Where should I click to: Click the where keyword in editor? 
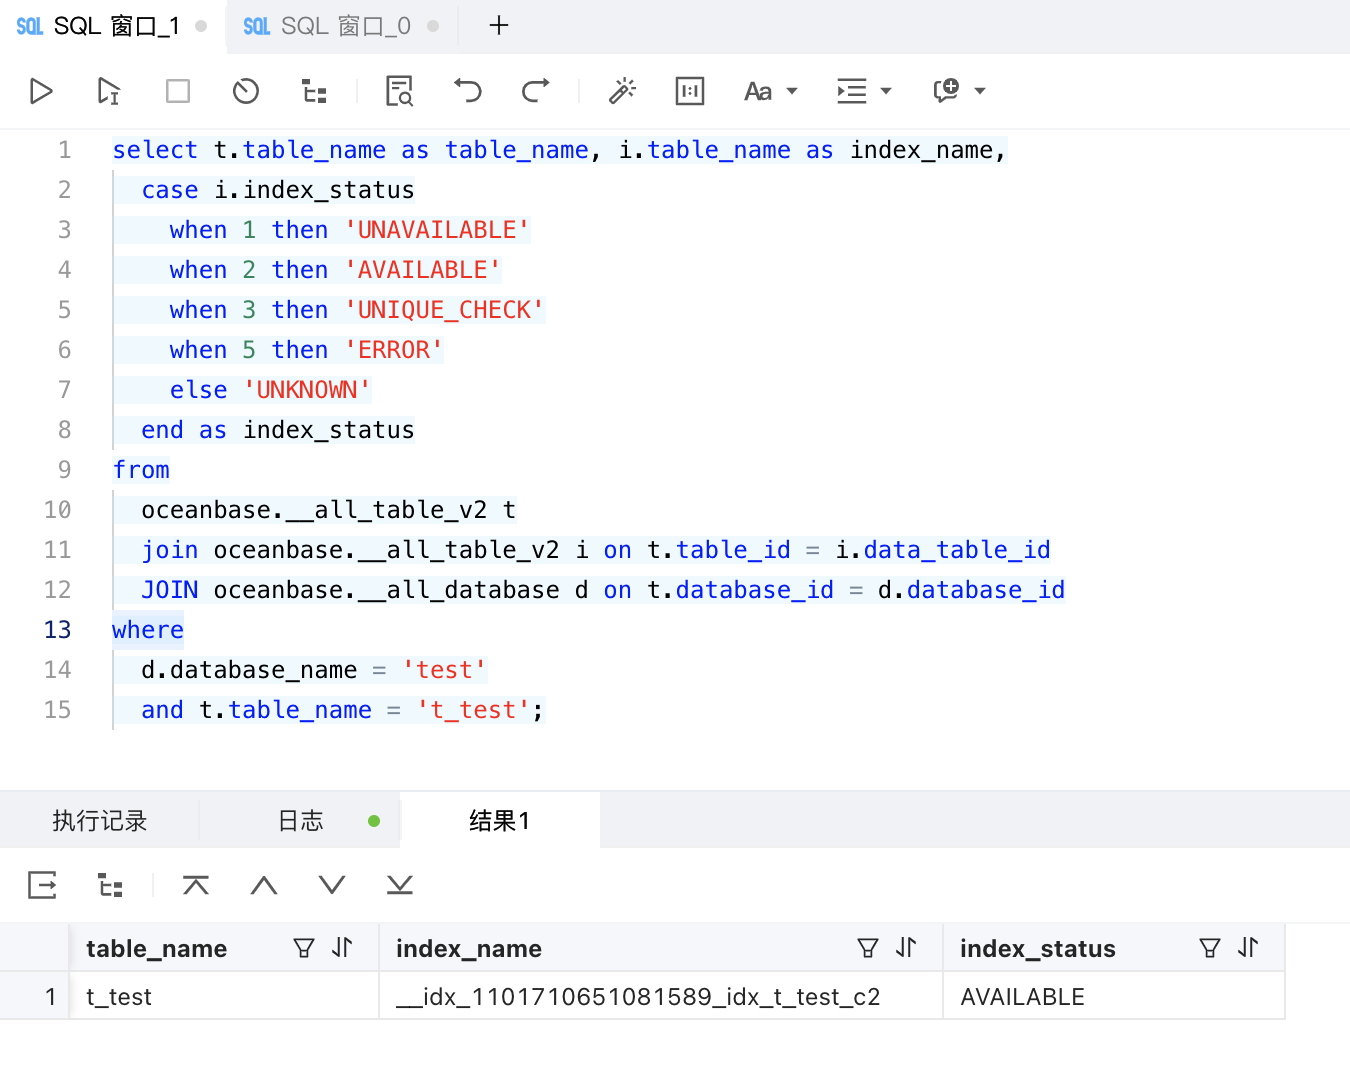tap(148, 630)
